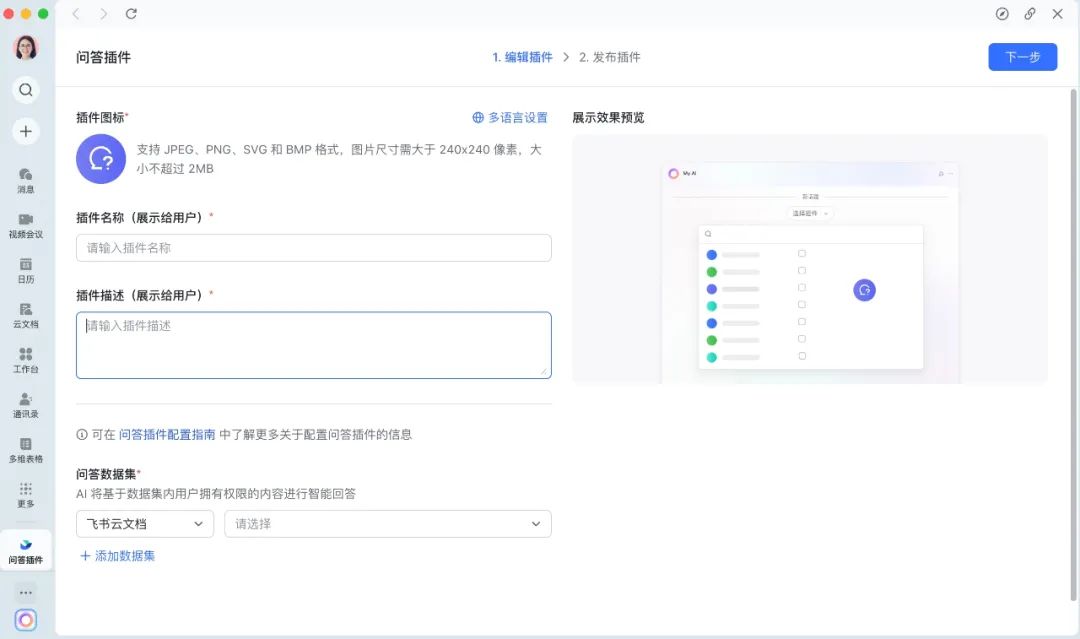
Task: Click the plus create icon in sidebar
Action: (x=26, y=131)
